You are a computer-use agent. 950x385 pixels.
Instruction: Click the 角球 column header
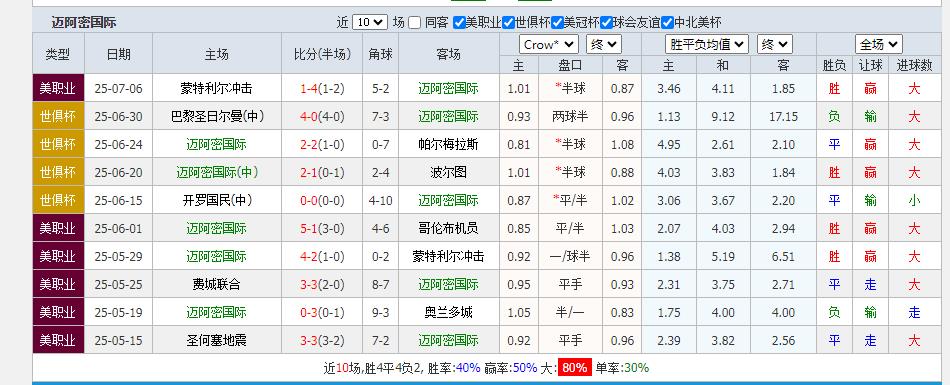380,54
